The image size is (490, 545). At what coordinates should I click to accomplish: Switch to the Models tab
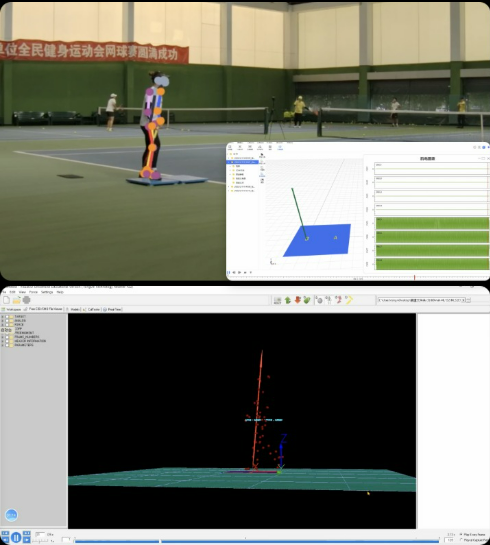tap(73, 309)
